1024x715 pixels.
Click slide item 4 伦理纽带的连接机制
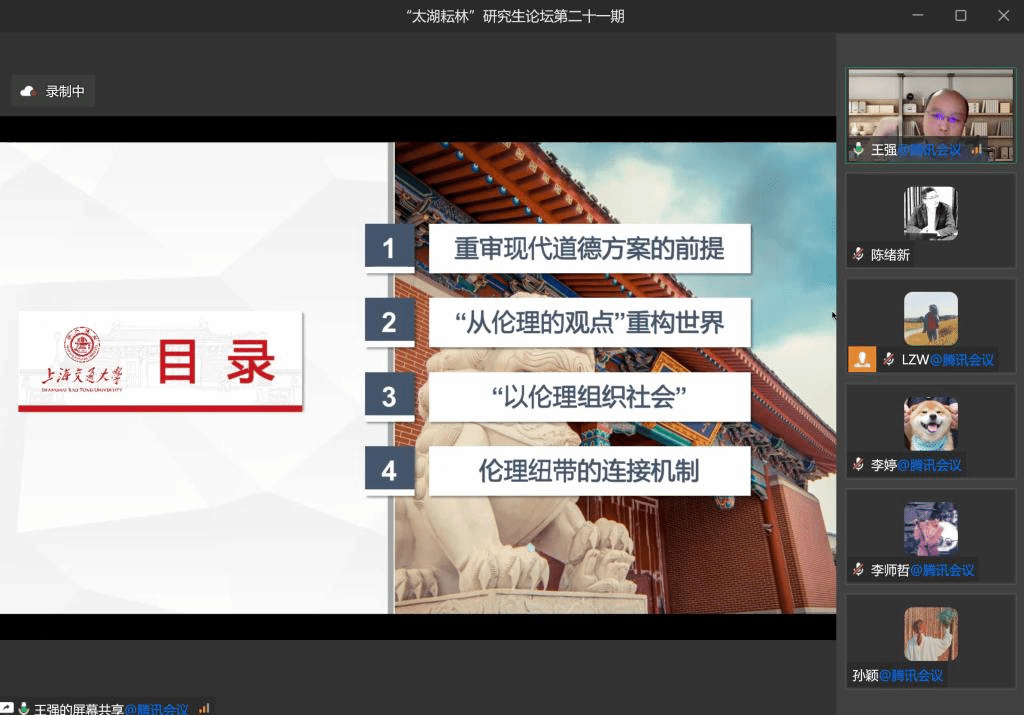pyautogui.click(x=589, y=471)
